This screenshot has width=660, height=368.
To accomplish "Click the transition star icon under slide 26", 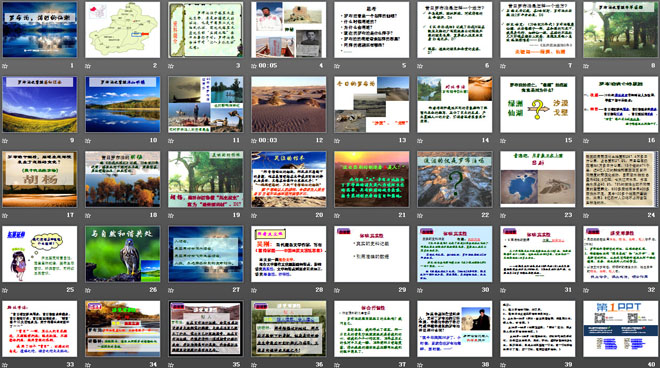I will point(88,290).
